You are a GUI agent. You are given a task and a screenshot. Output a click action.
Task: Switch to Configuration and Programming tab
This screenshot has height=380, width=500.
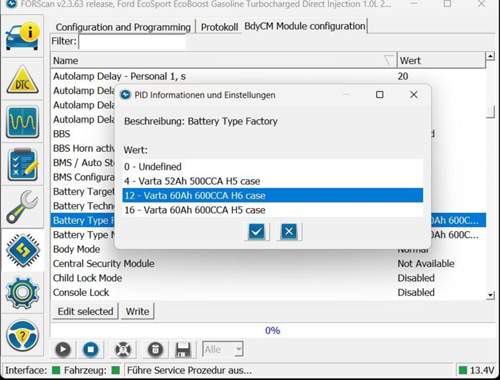click(x=123, y=27)
